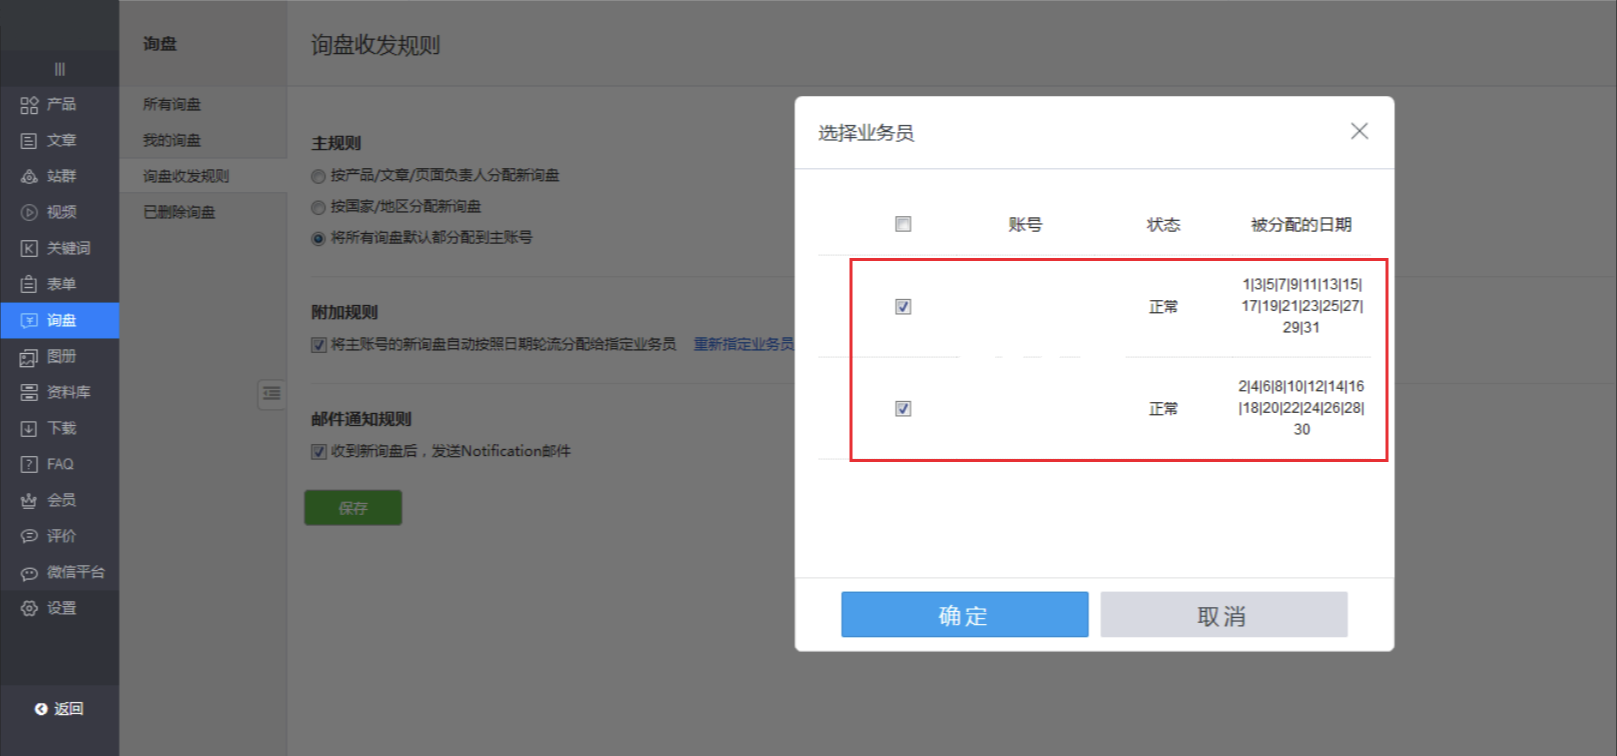The height and width of the screenshot is (756, 1617).
Task: Click the 关键词 keywords icon
Action: (29, 249)
